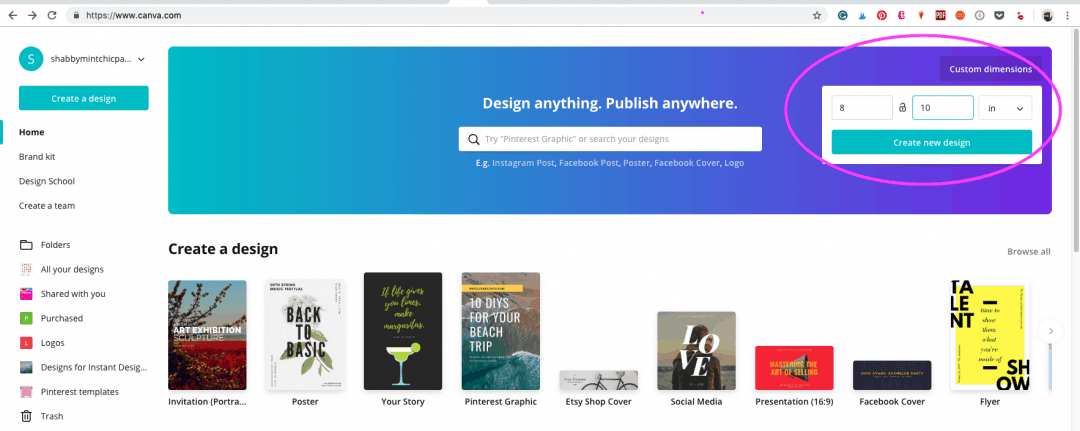Focus the height field showing 10
The width and height of the screenshot is (1080, 431).
click(x=942, y=108)
